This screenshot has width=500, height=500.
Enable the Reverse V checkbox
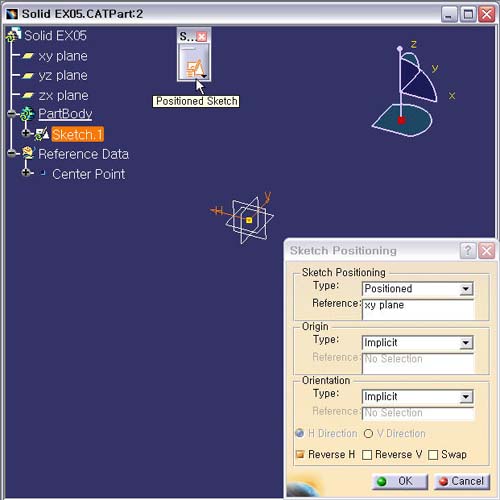pyautogui.click(x=367, y=455)
